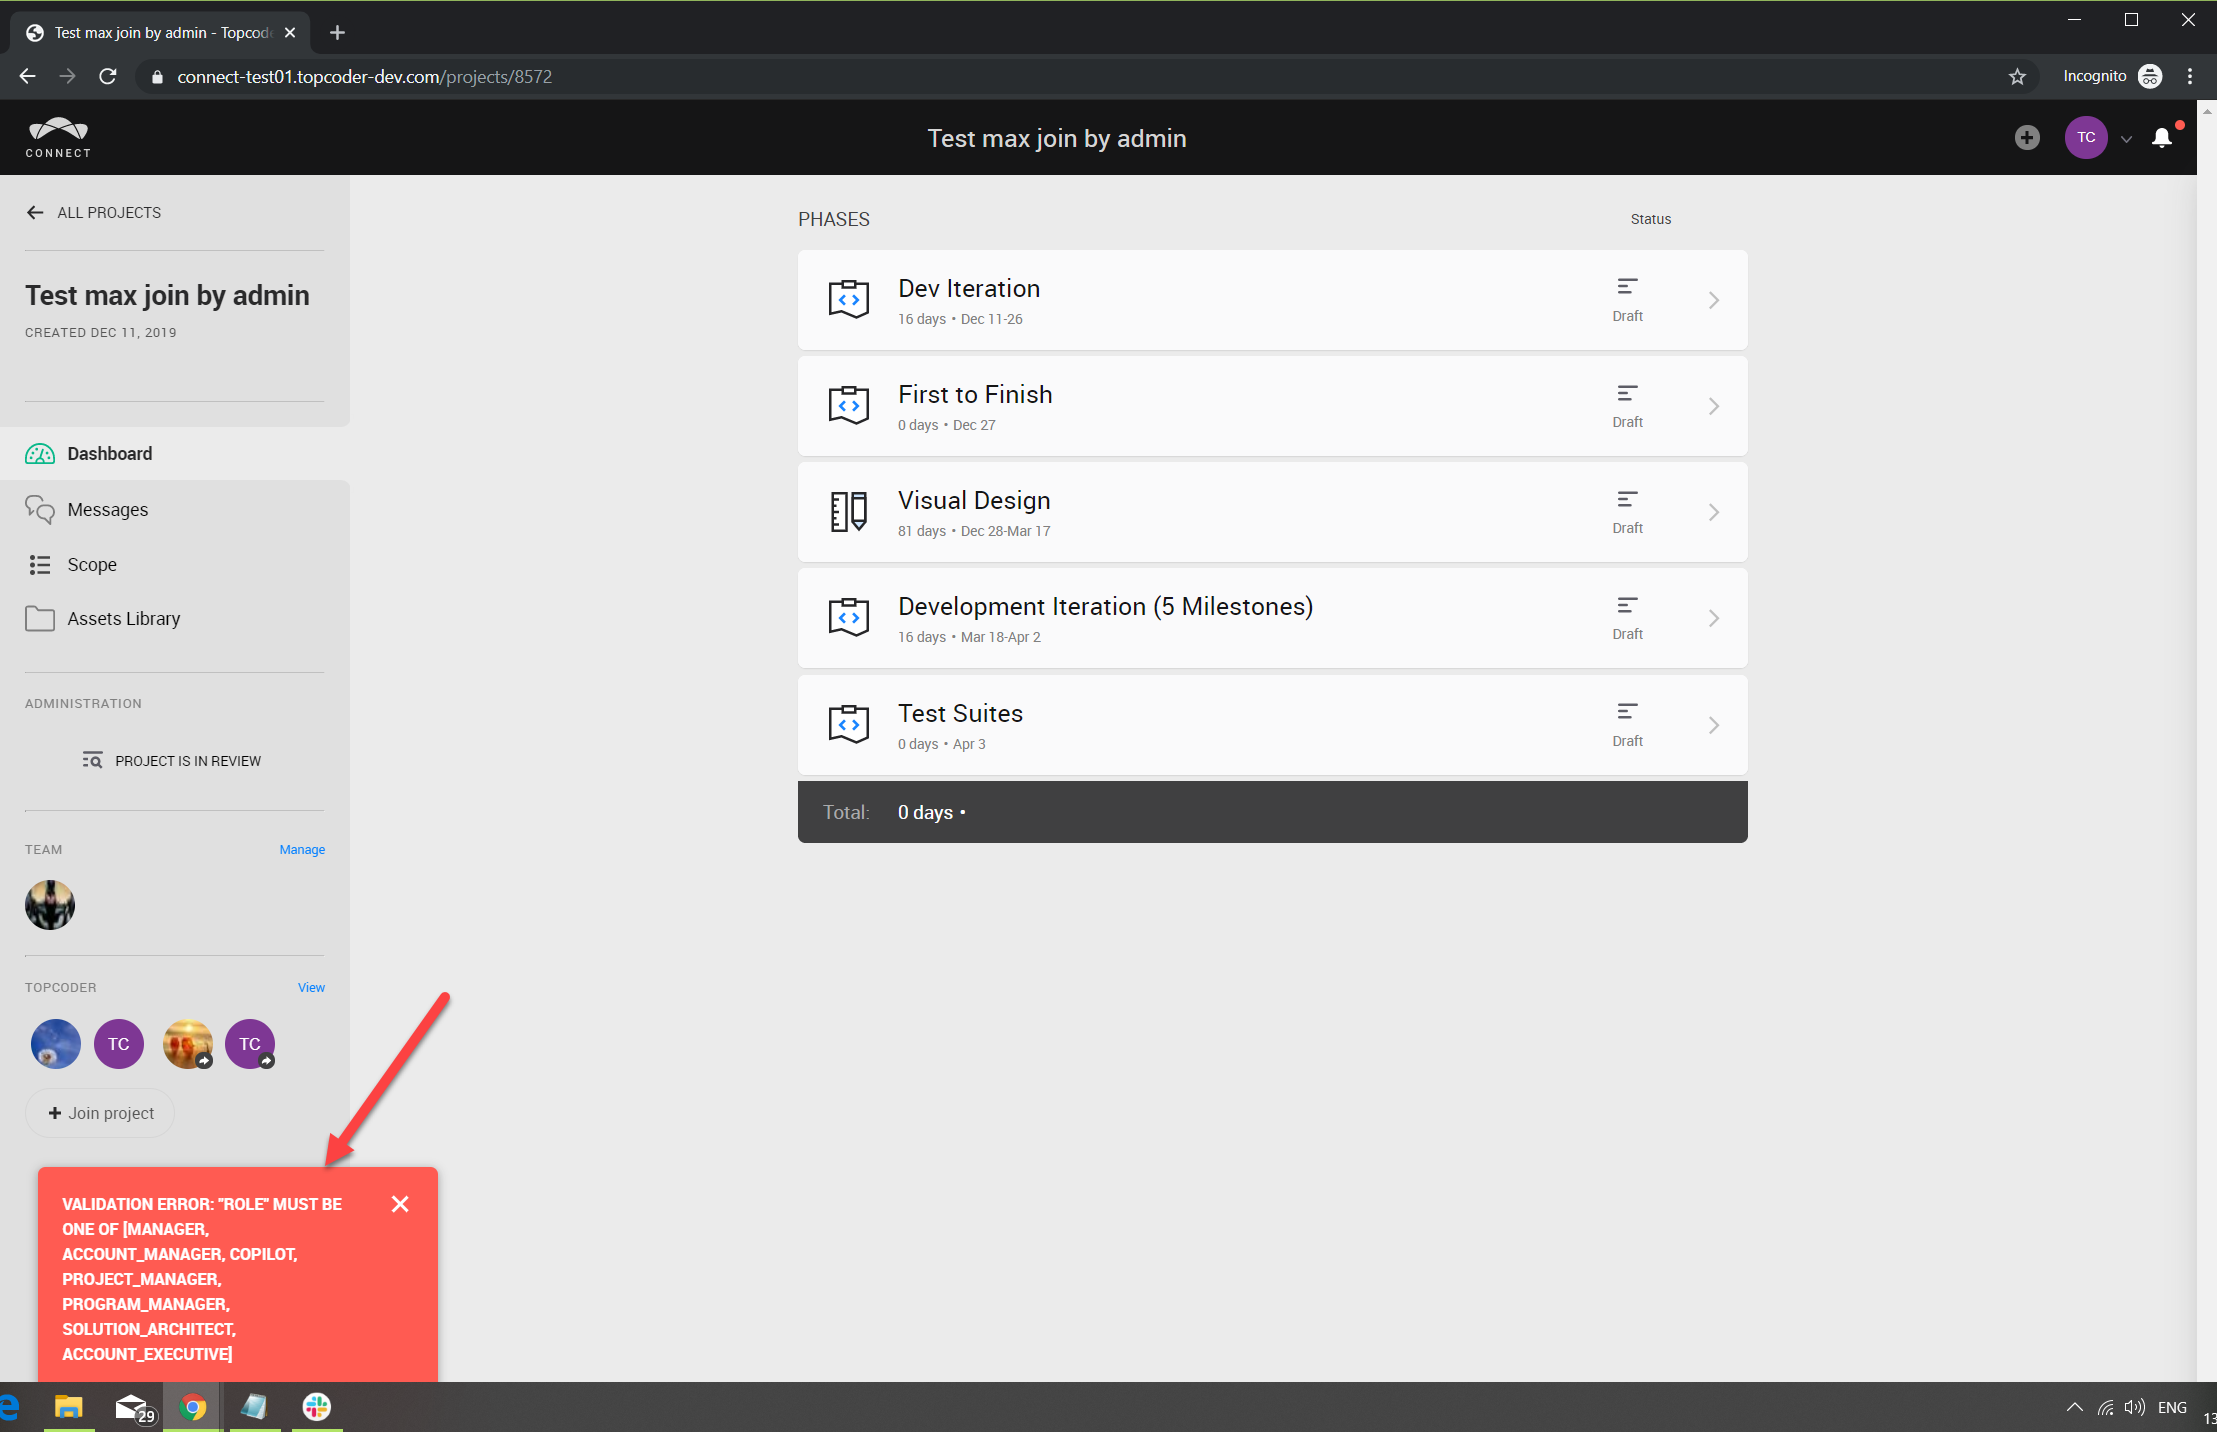Click the Join project button
This screenshot has height=1432, width=2217.
point(100,1113)
